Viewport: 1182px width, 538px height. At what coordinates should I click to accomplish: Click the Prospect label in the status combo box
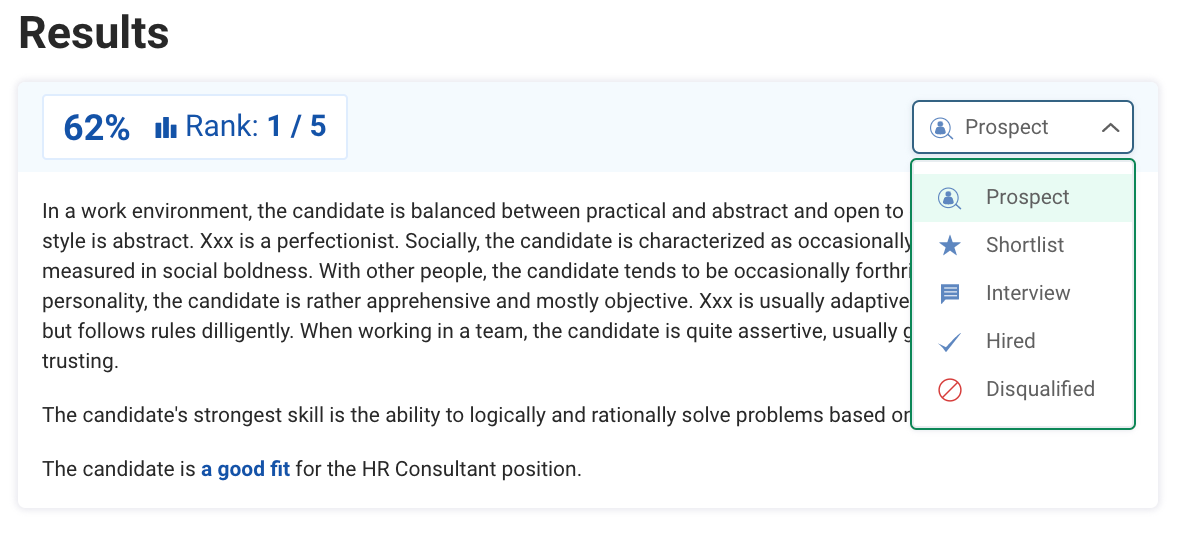click(x=1006, y=128)
